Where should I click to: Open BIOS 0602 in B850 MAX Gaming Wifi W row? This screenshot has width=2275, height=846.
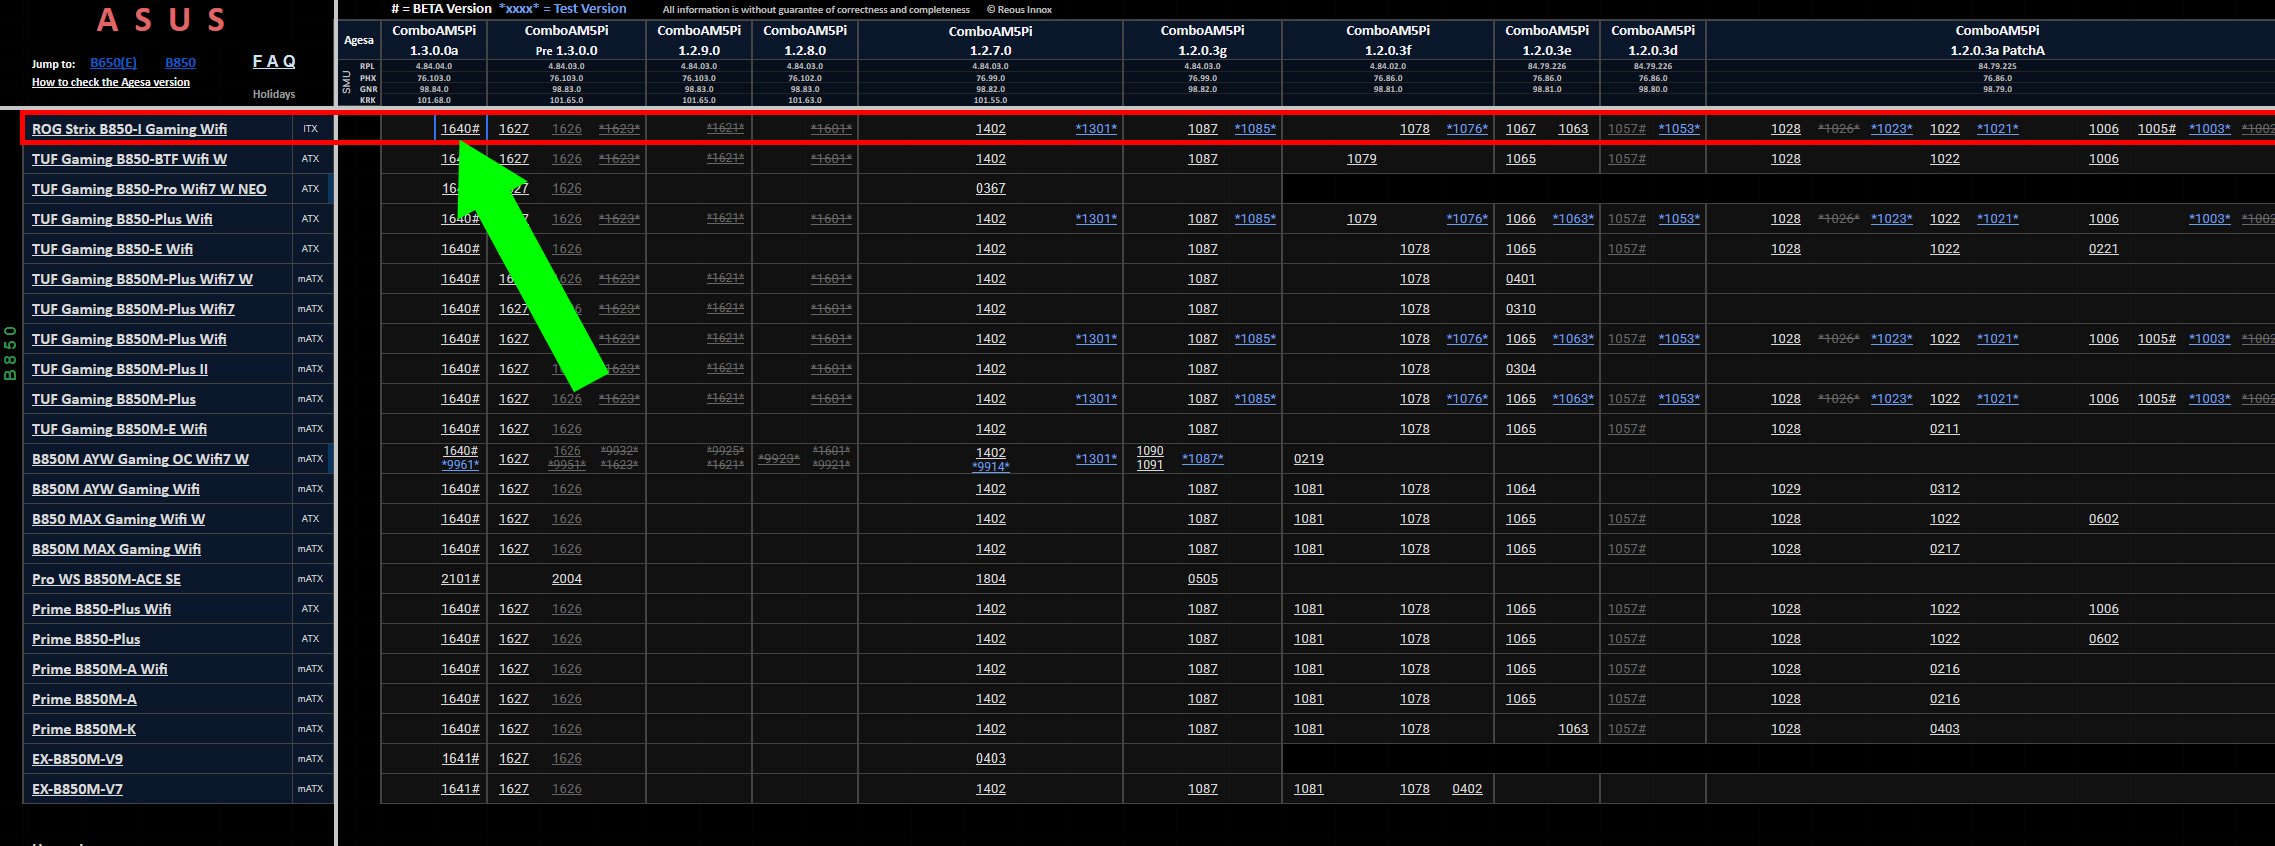pyautogui.click(x=2103, y=519)
